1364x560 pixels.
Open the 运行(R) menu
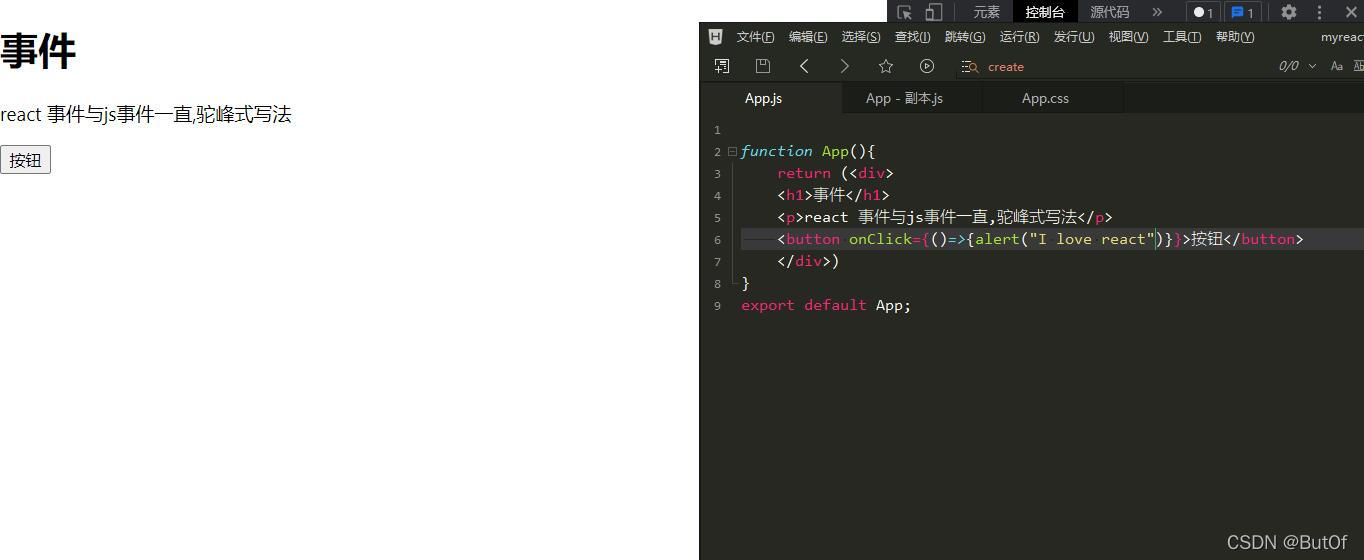coord(1019,37)
